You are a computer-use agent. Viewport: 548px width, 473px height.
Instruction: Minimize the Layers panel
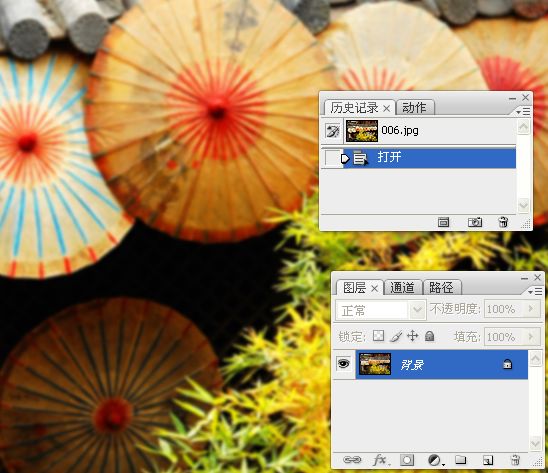(x=524, y=279)
